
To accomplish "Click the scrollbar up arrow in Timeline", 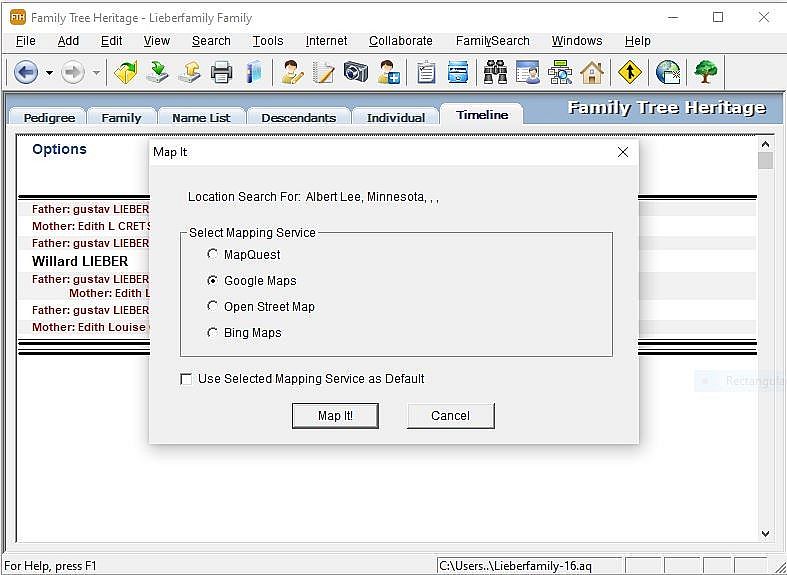I will tap(765, 145).
